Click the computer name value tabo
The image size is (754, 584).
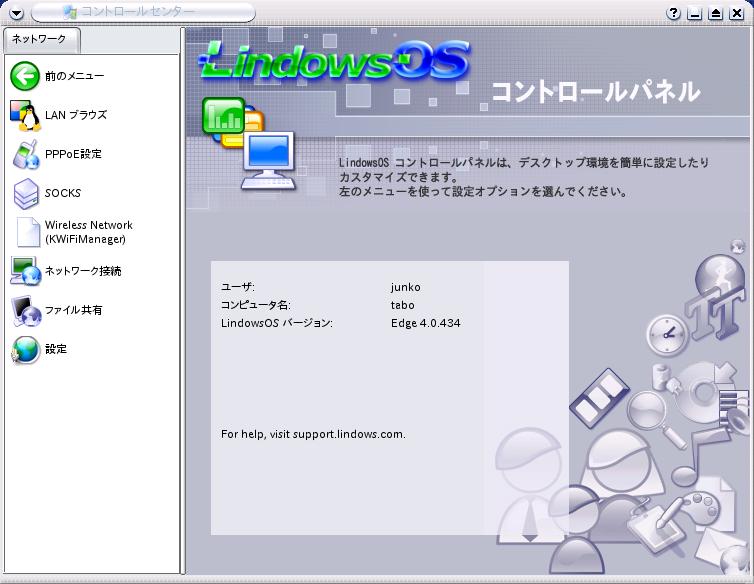[x=402, y=305]
